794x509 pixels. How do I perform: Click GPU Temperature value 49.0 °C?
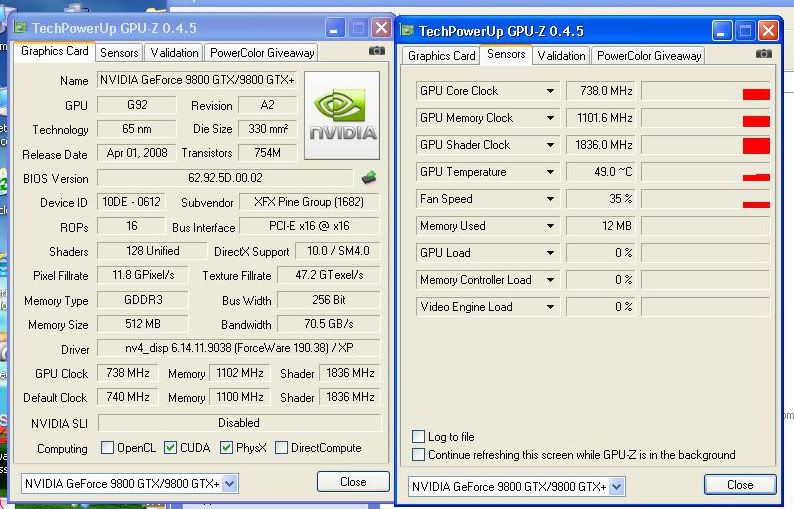pos(600,172)
